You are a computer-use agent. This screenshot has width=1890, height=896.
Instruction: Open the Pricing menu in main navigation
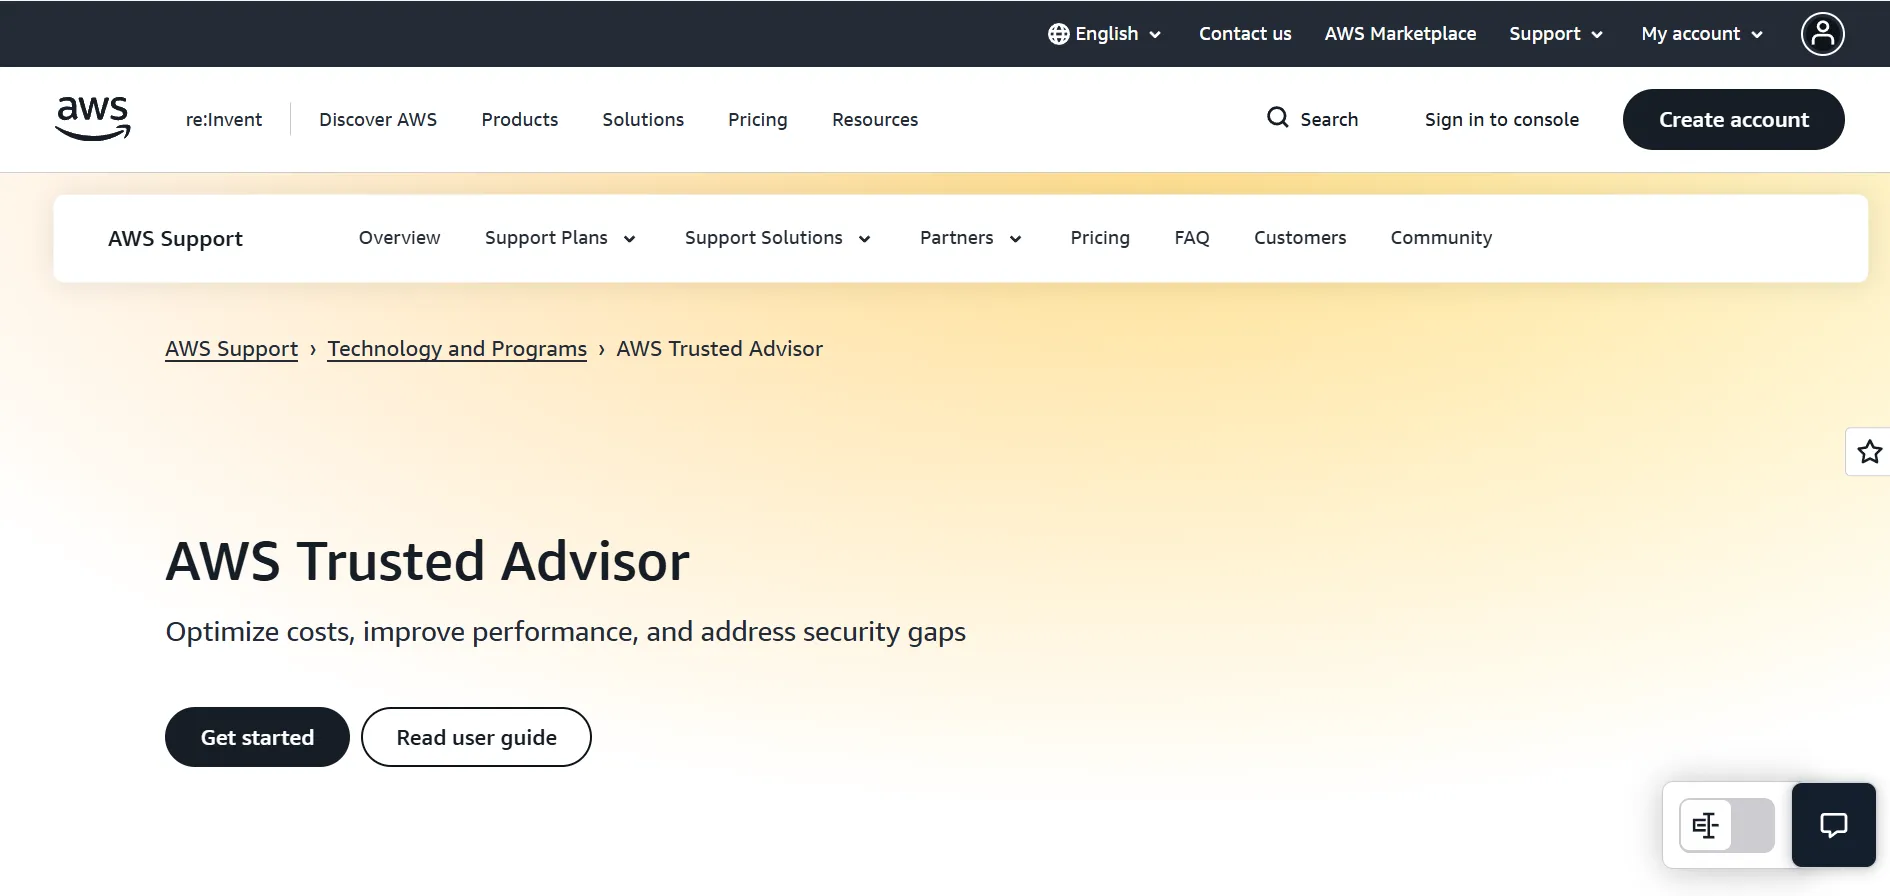tap(758, 119)
